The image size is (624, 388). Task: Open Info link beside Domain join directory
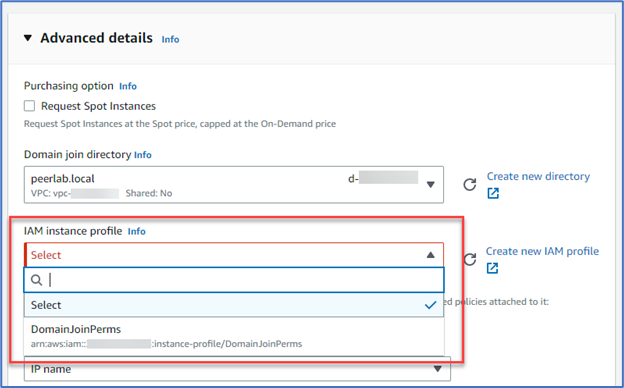click(x=142, y=155)
